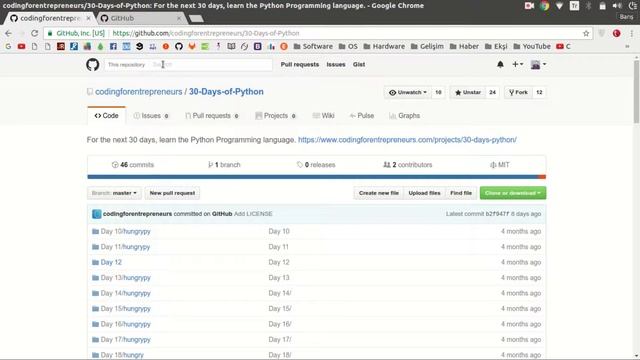Click the red extension icon in toolbar
Screen dimensions: 640x360
(x=616, y=33)
